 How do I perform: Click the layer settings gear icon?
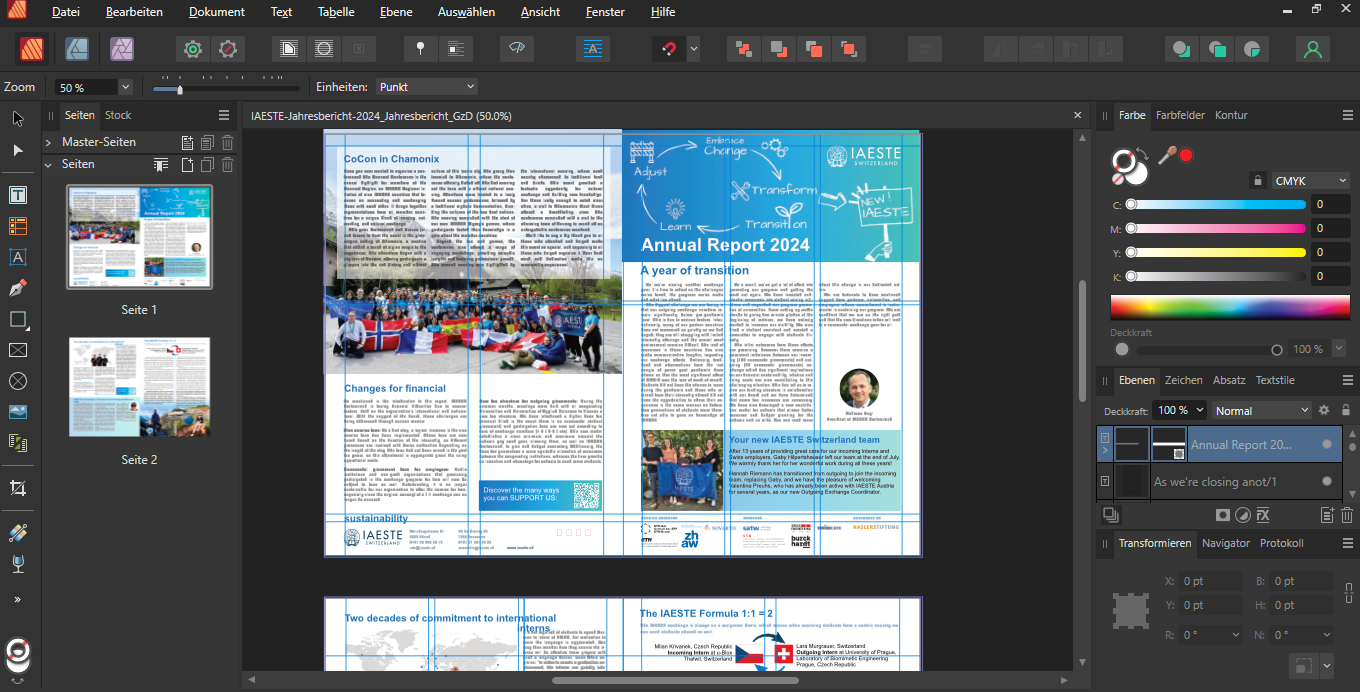(x=1324, y=410)
